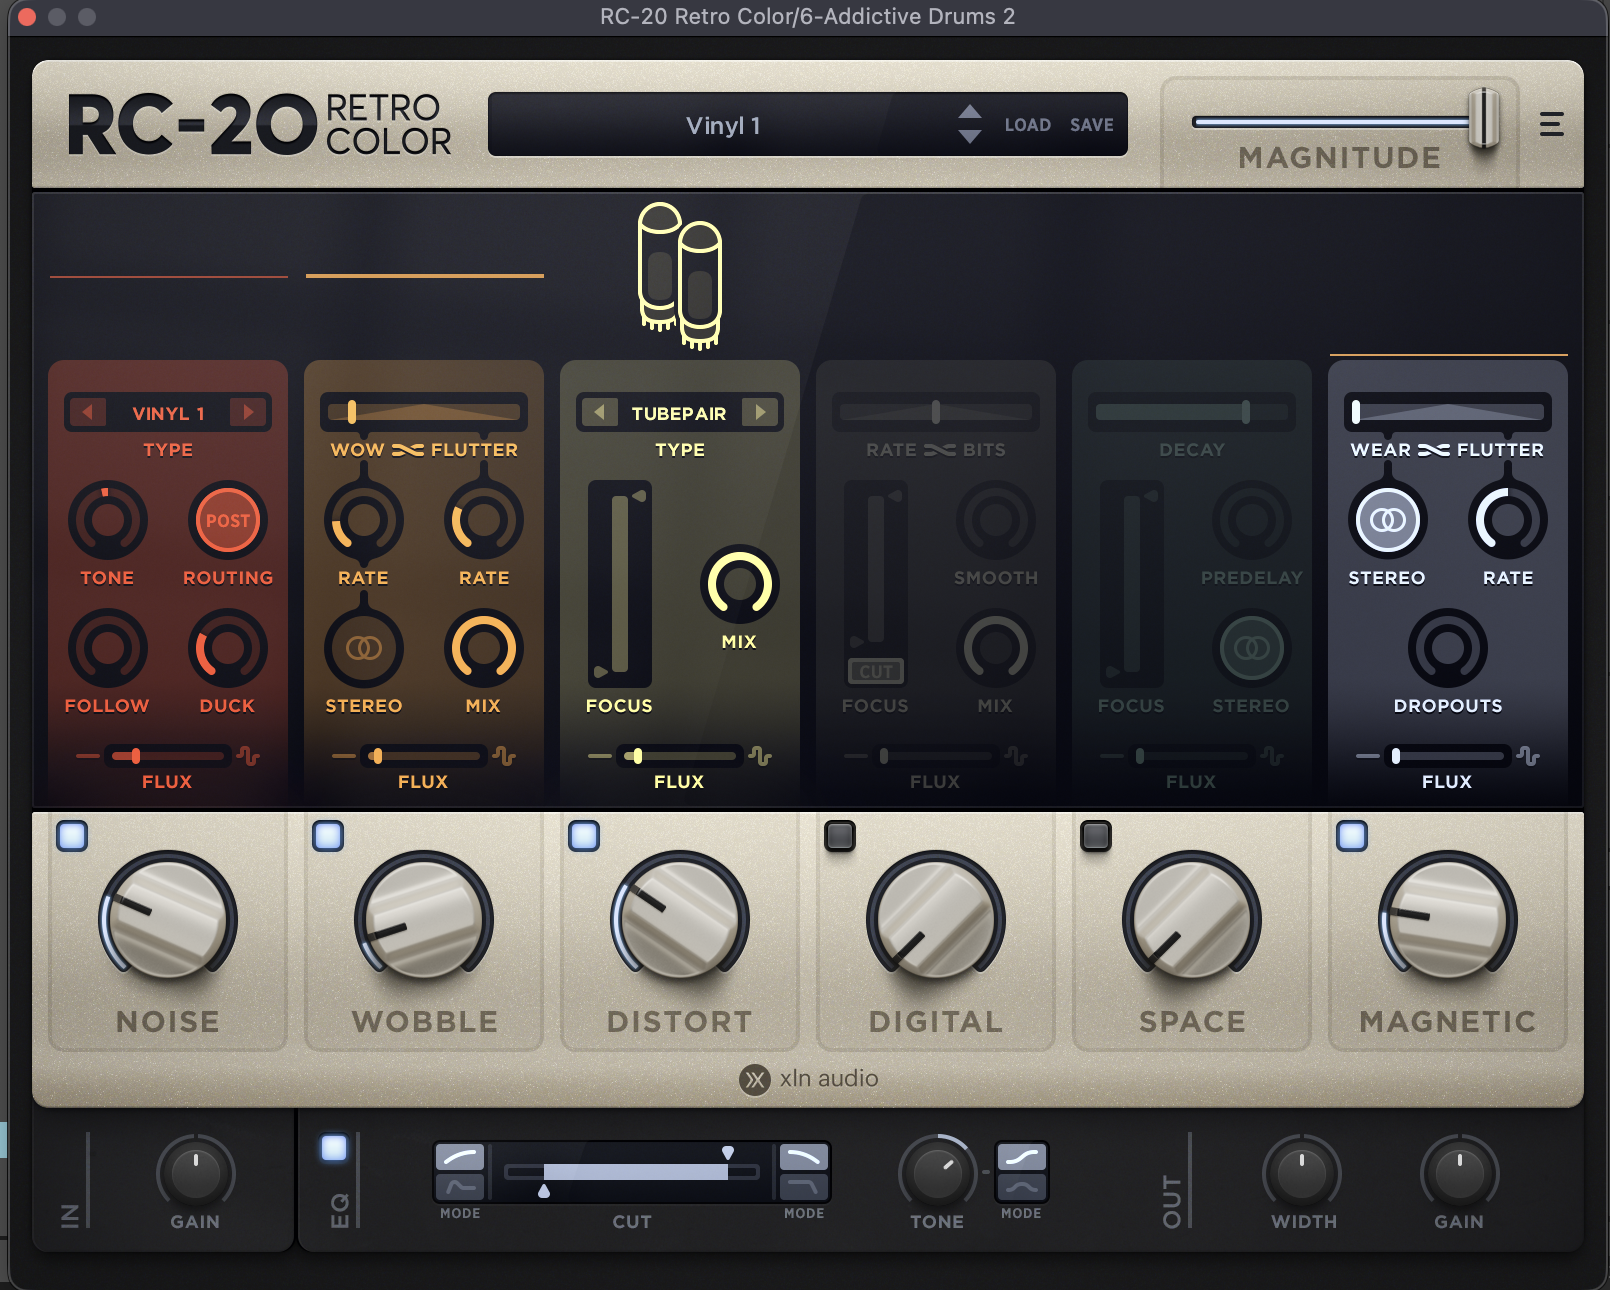
Task: Click the left arrow on TUBEPAIR selector
Action: tap(599, 412)
